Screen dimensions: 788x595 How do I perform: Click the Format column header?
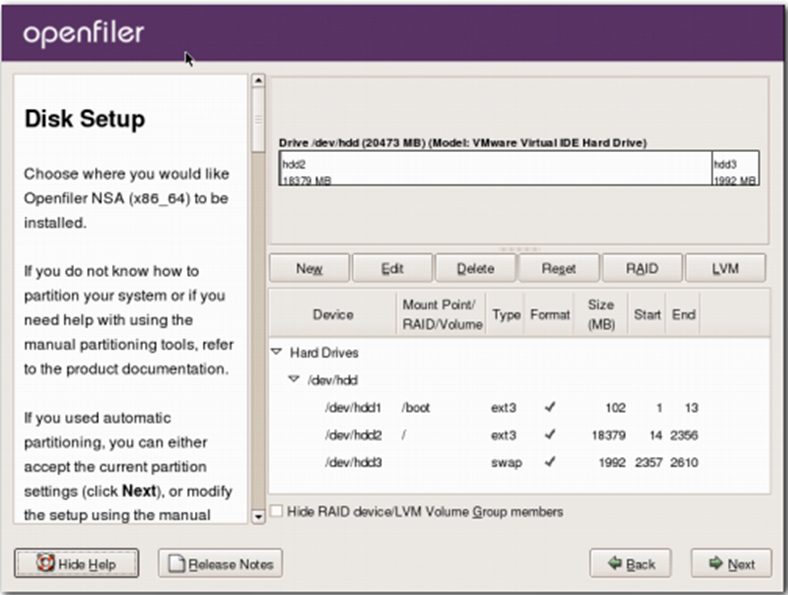pos(550,315)
